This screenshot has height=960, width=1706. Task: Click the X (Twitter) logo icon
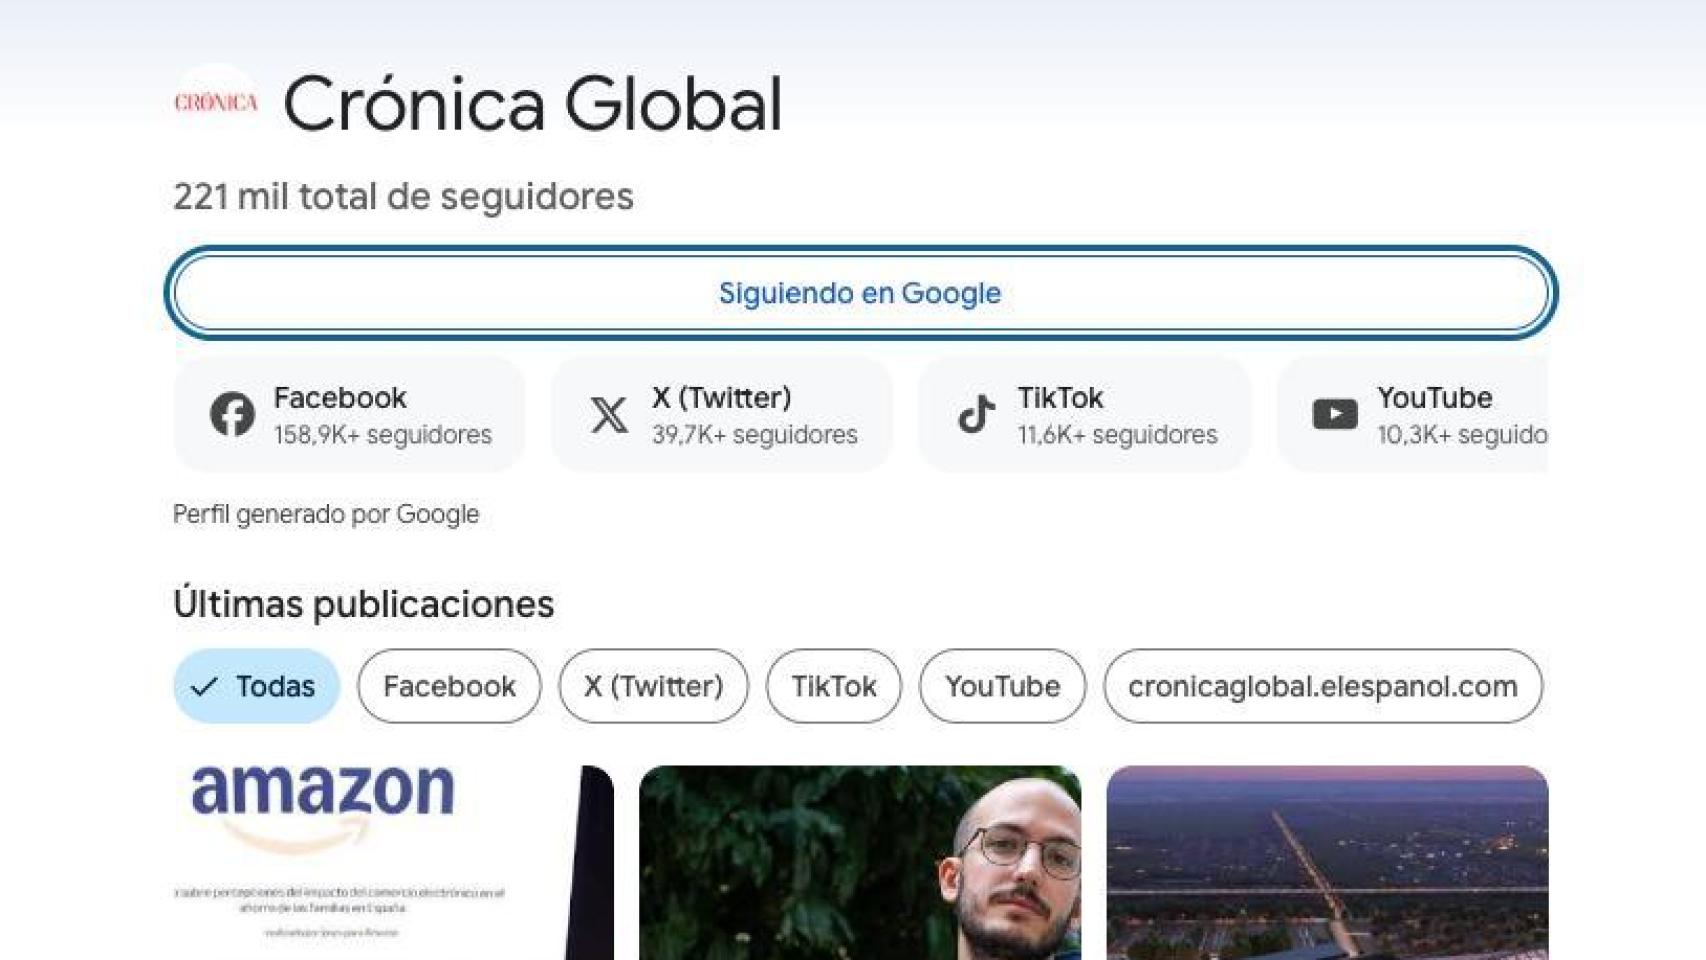point(609,414)
